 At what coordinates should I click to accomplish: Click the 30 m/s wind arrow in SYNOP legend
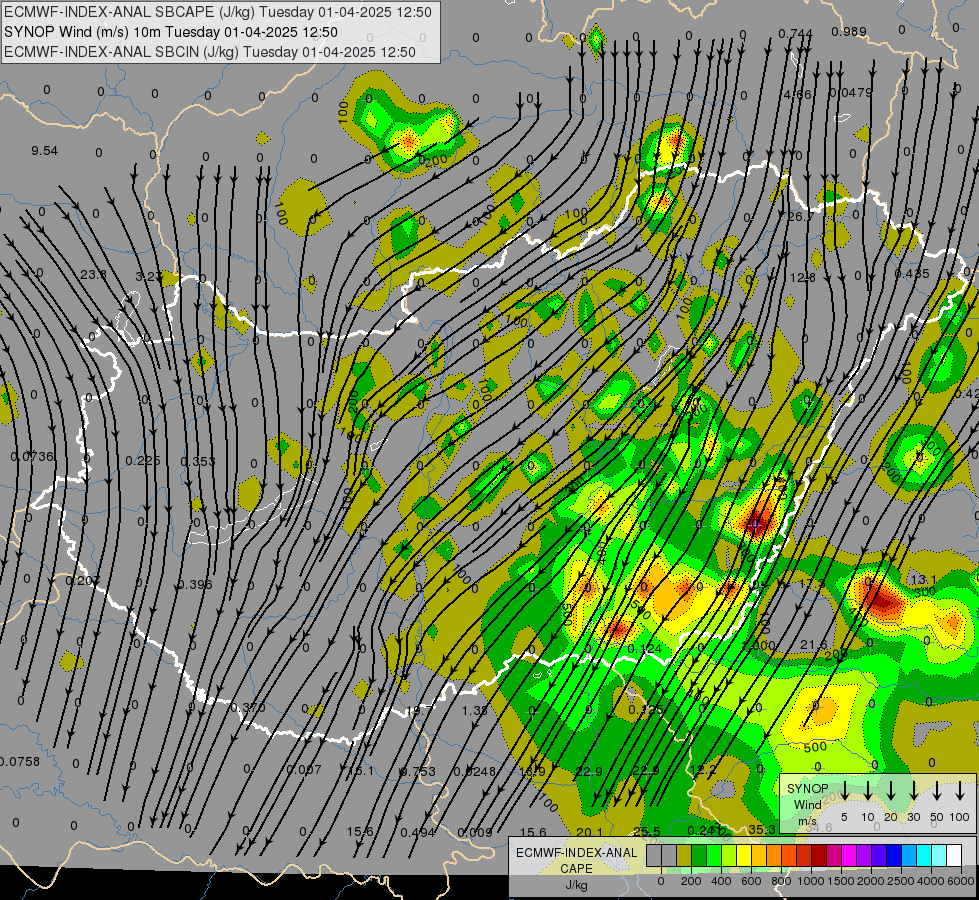click(x=913, y=791)
